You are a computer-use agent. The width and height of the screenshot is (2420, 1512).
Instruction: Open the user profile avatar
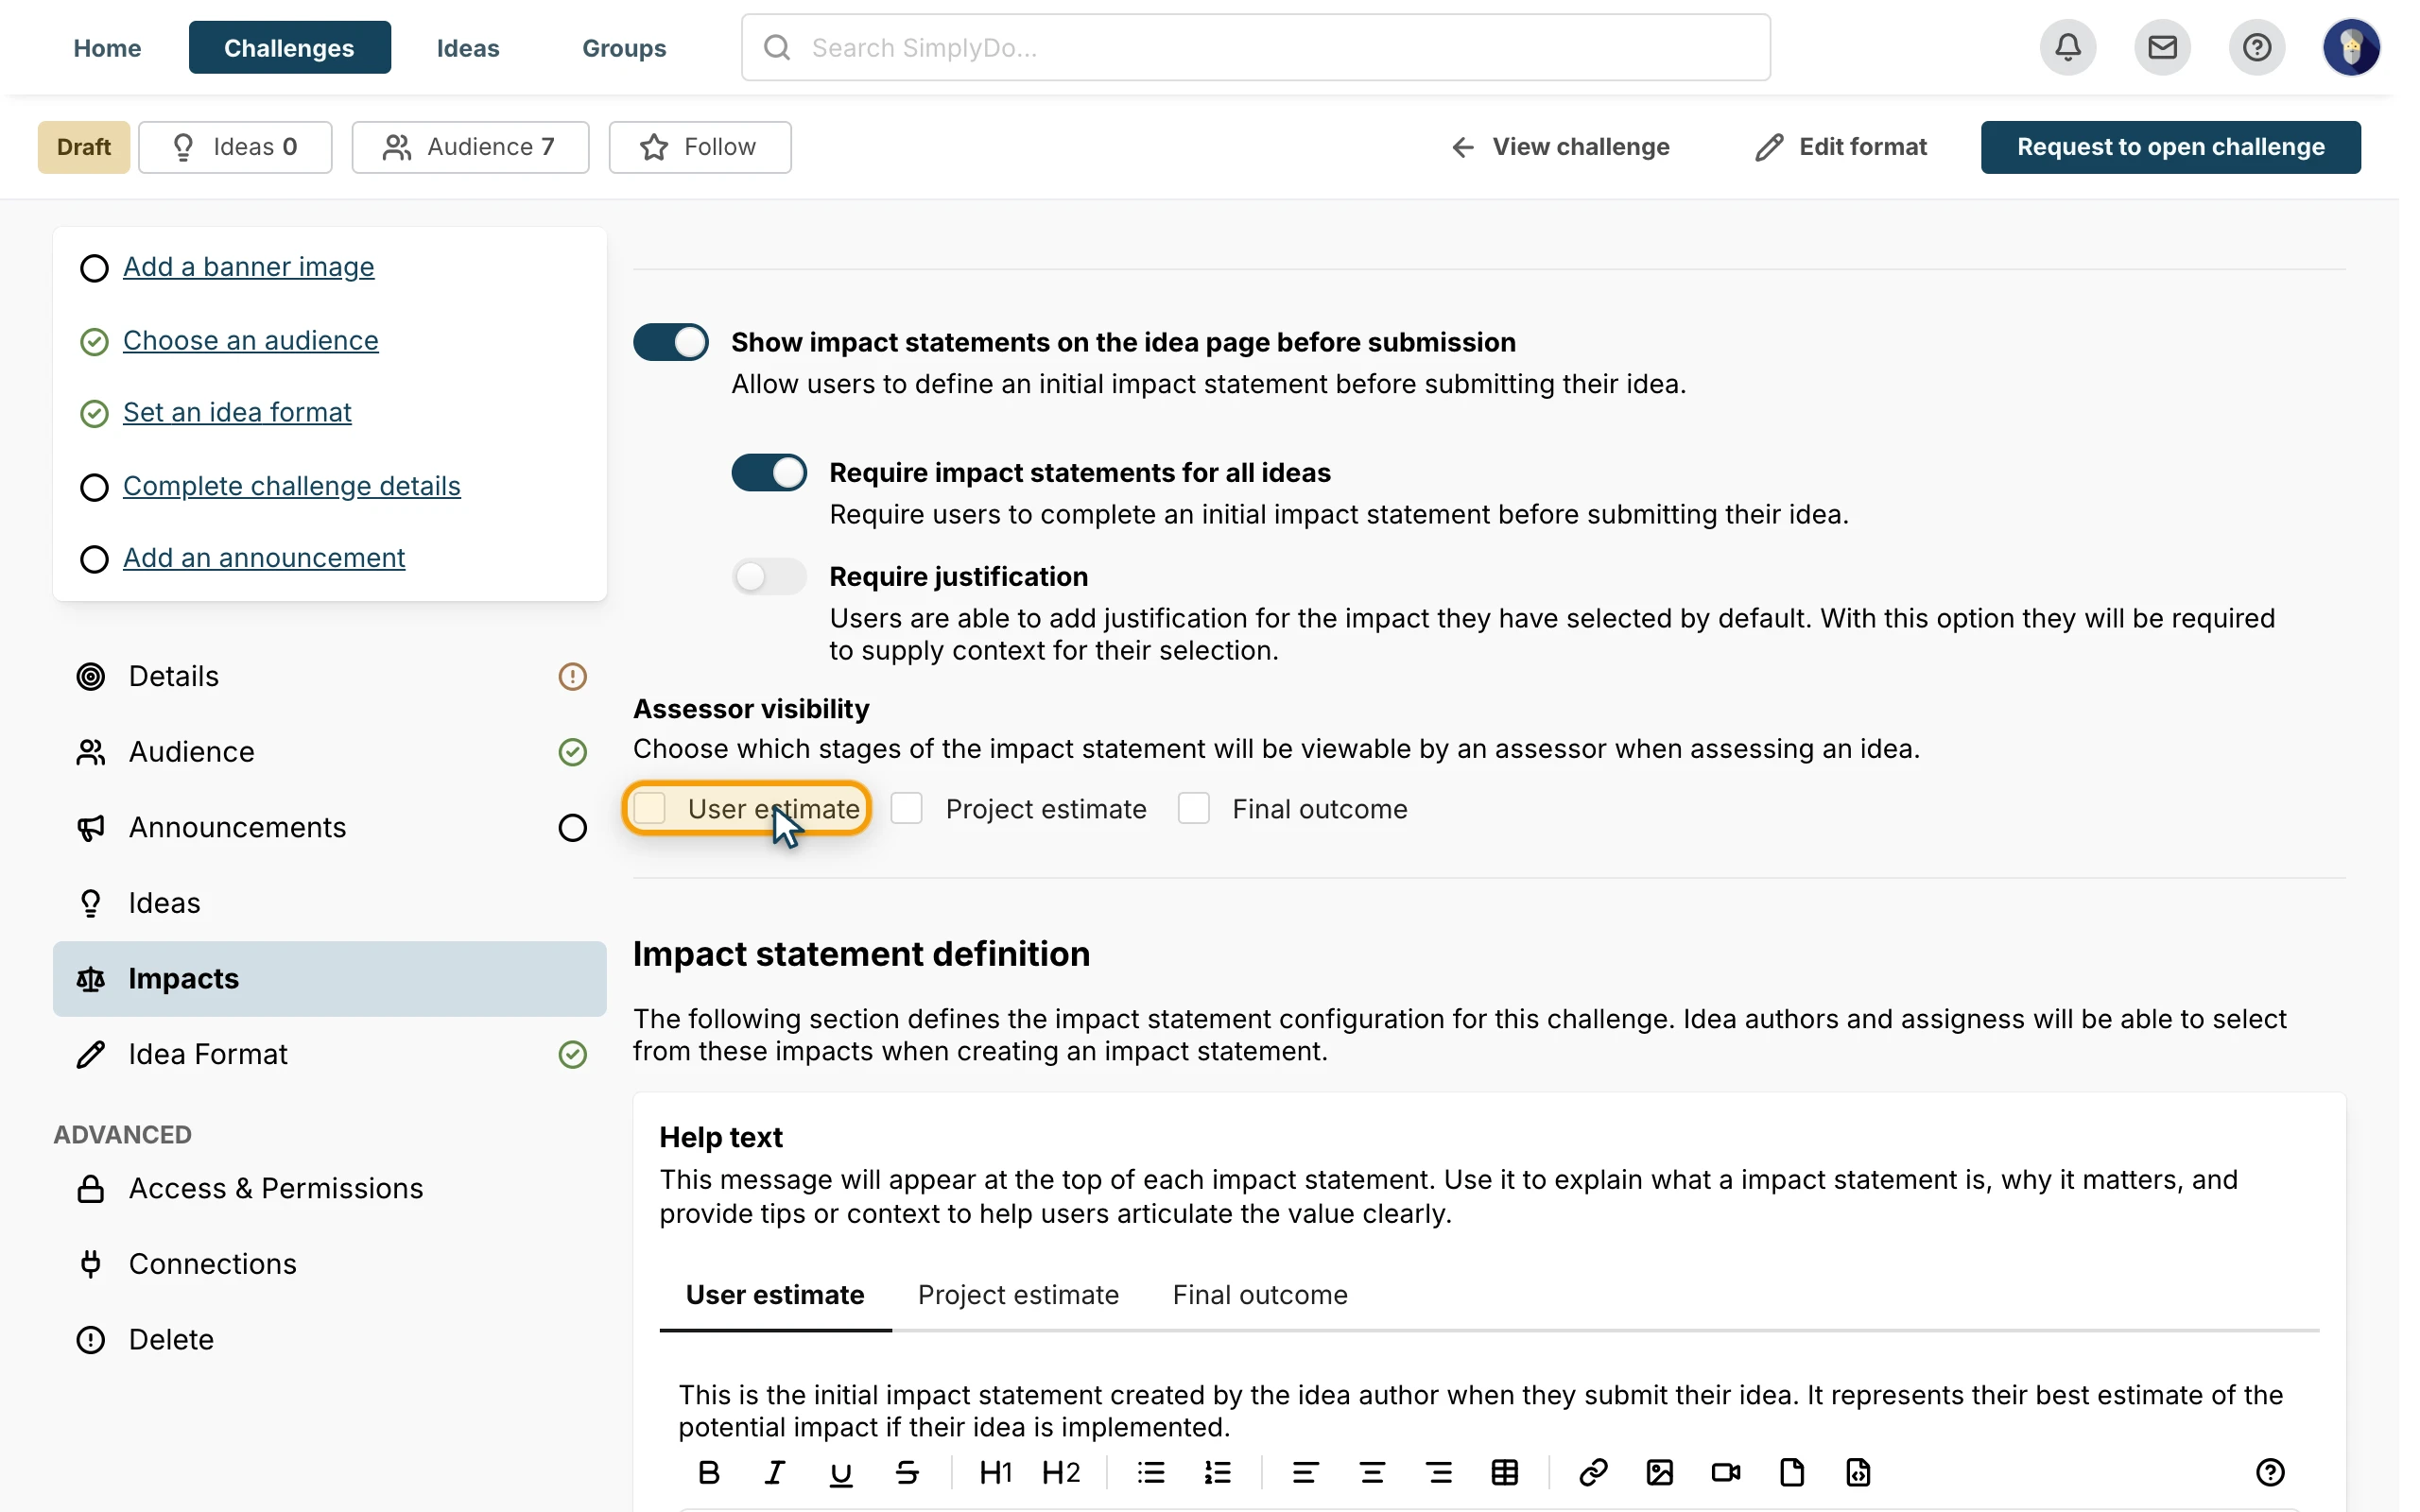click(x=2351, y=47)
